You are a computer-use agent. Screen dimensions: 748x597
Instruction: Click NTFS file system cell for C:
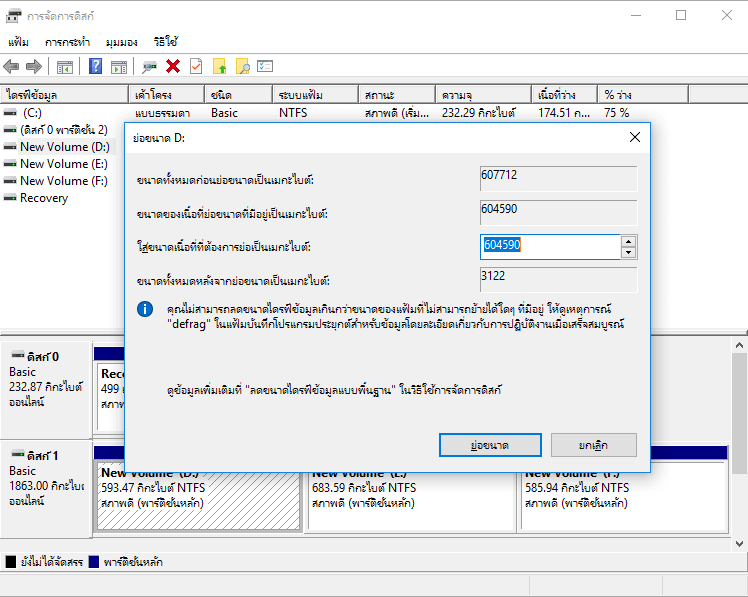(x=293, y=113)
